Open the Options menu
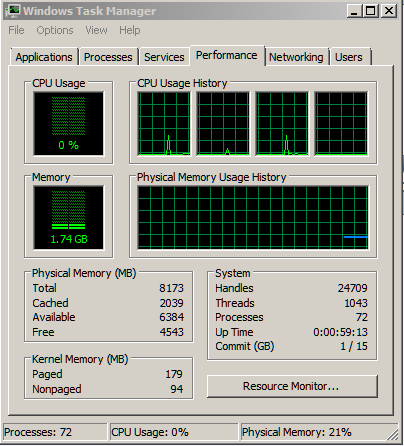The image size is (404, 446). (55, 30)
